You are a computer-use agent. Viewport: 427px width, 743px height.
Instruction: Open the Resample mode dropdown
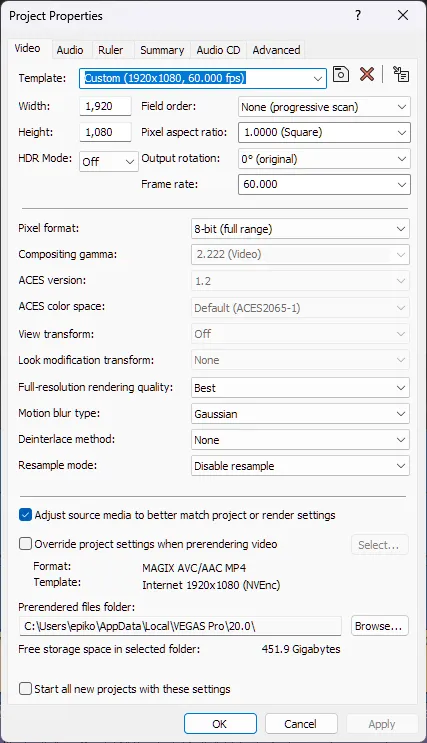click(300, 466)
